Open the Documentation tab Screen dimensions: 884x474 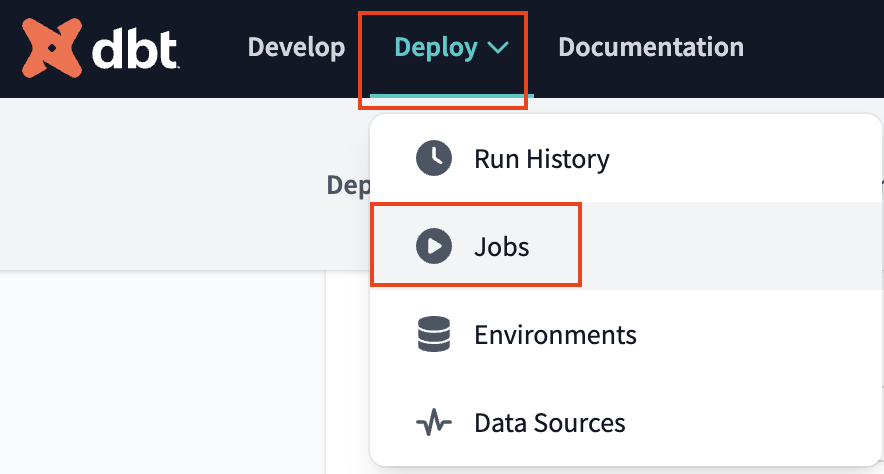[651, 47]
